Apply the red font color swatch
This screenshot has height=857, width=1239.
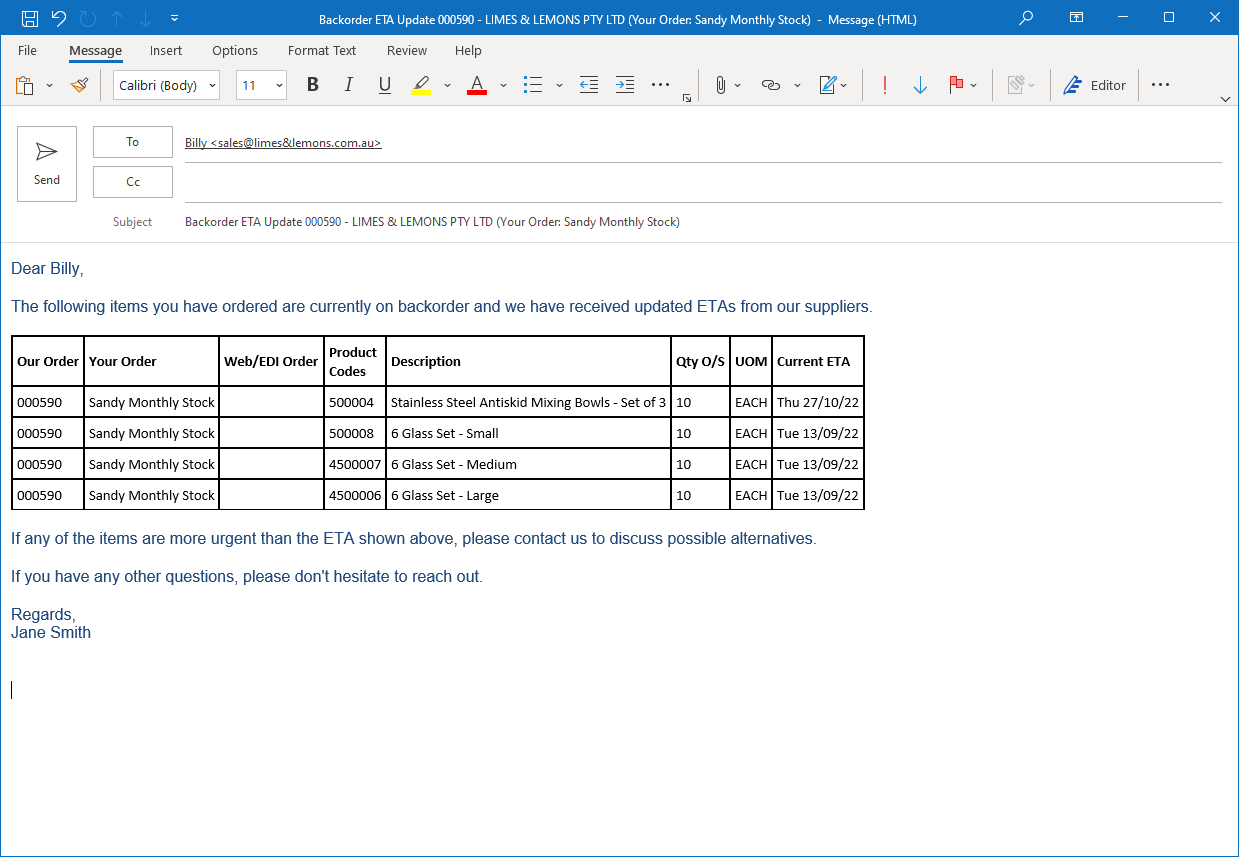tap(476, 85)
